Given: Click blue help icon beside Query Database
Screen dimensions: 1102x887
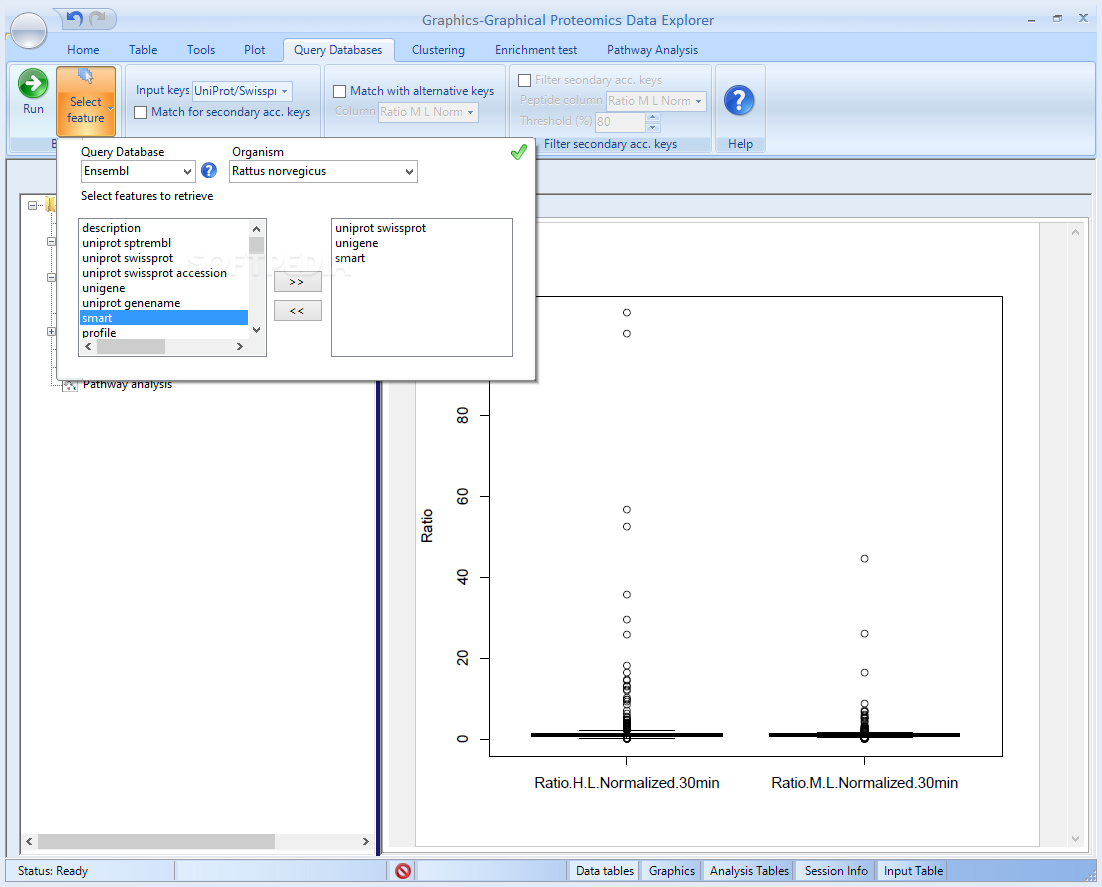Looking at the screenshot, I should tap(209, 170).
